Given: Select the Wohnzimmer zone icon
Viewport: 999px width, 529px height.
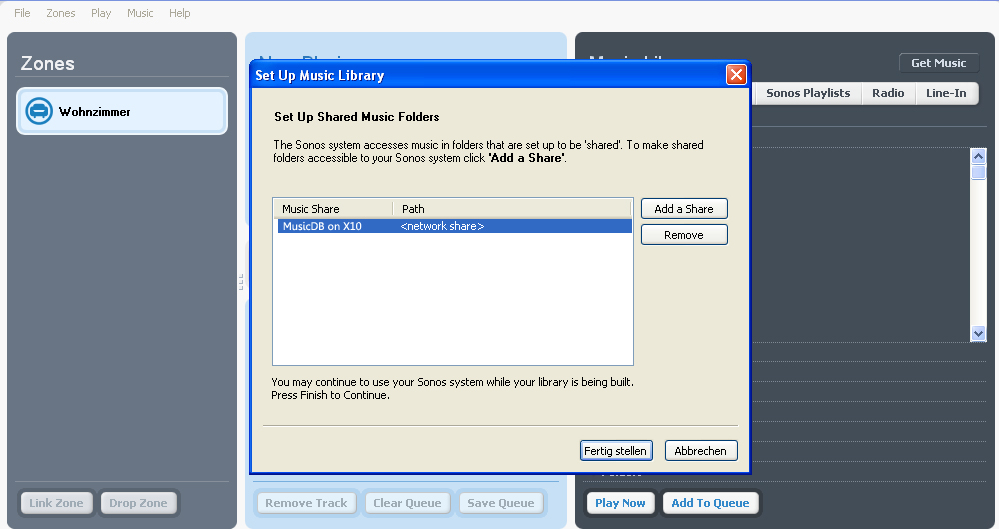Looking at the screenshot, I should pyautogui.click(x=39, y=111).
